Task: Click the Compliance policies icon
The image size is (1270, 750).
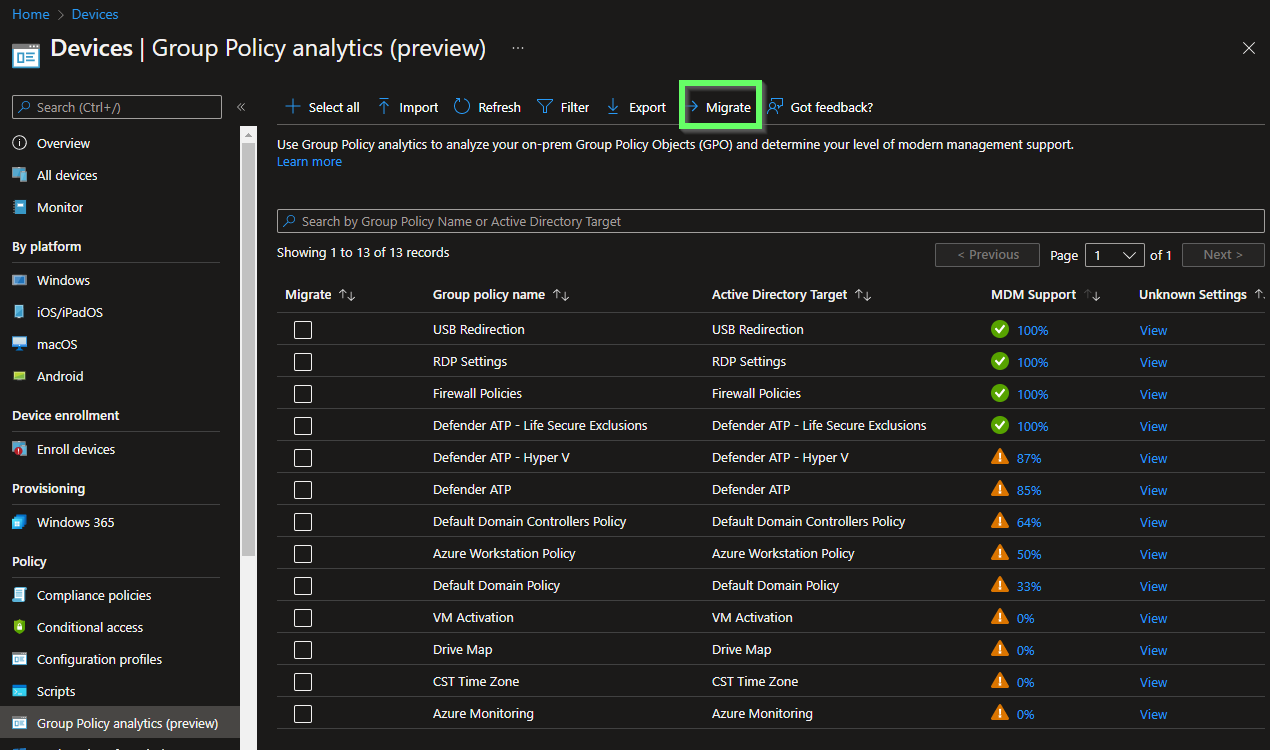Action: pyautogui.click(x=20, y=595)
